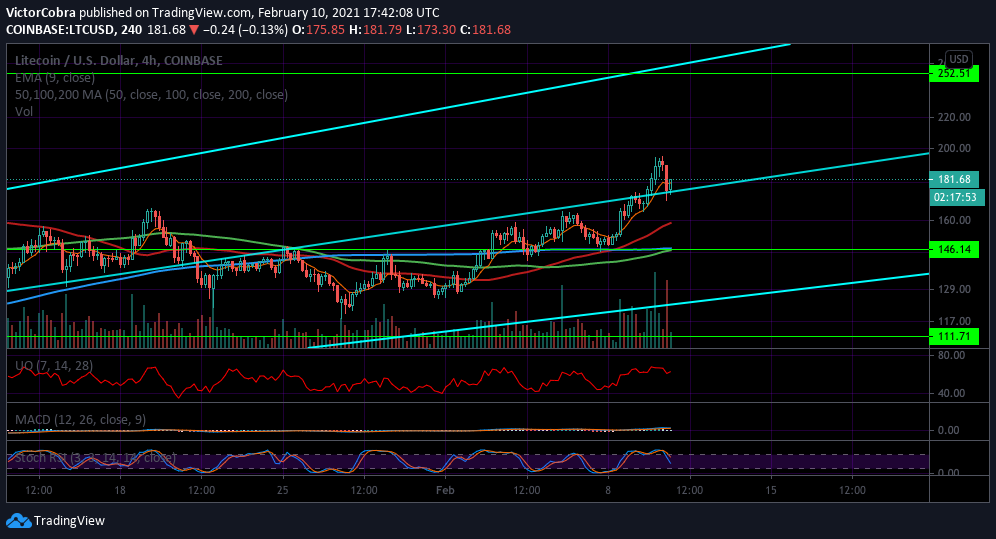Click the 200.00 price axis value
Viewport: 996px width, 539px height.
954,148
